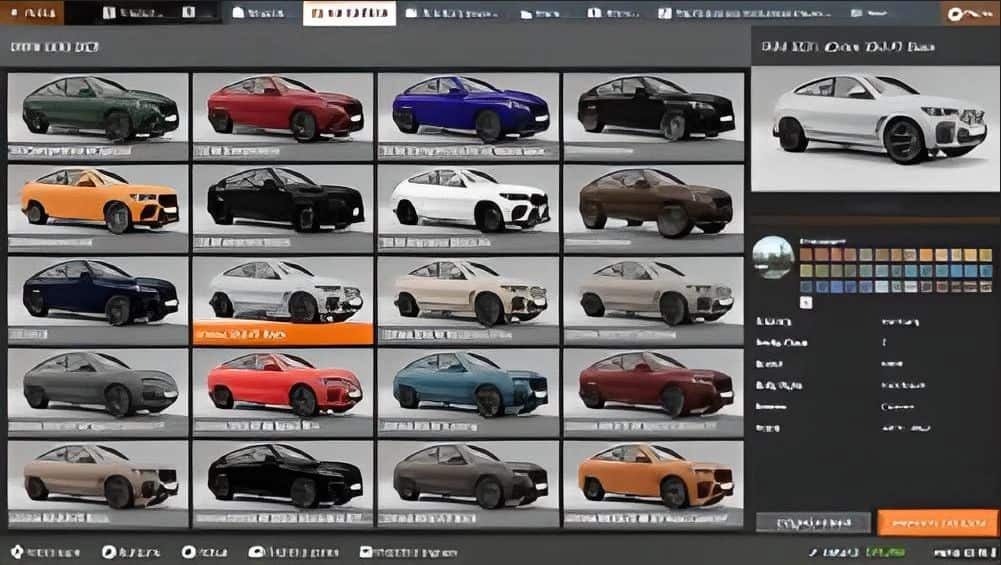The height and width of the screenshot is (565, 1001).
Task: Toggle the checkbox item in the bottom bar
Action: (366, 552)
